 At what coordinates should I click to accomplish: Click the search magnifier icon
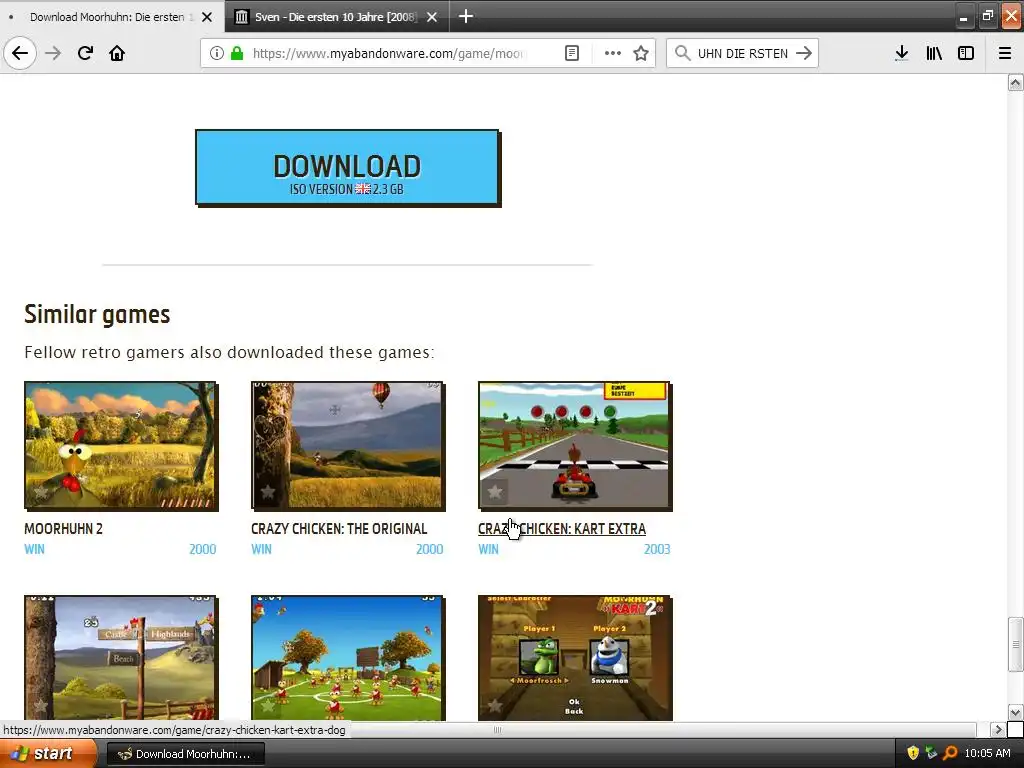pos(682,53)
